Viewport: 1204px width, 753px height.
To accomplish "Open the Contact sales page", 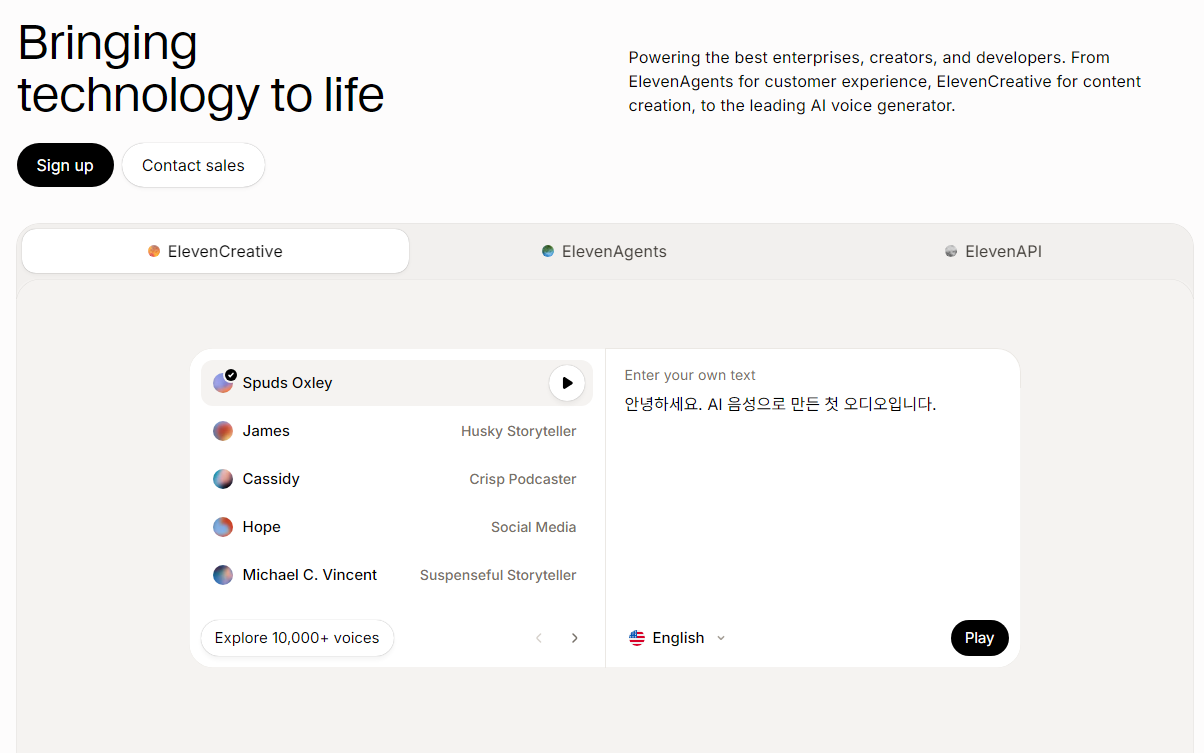I will pos(193,165).
